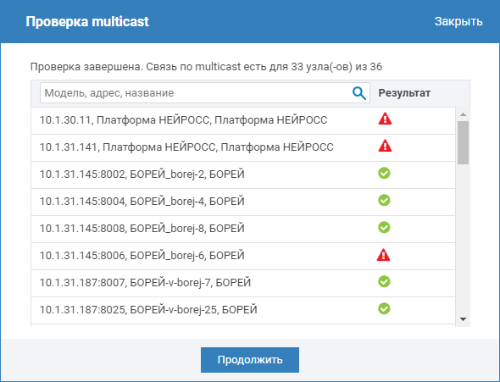Click green check icon for borej-2 row

click(x=384, y=173)
